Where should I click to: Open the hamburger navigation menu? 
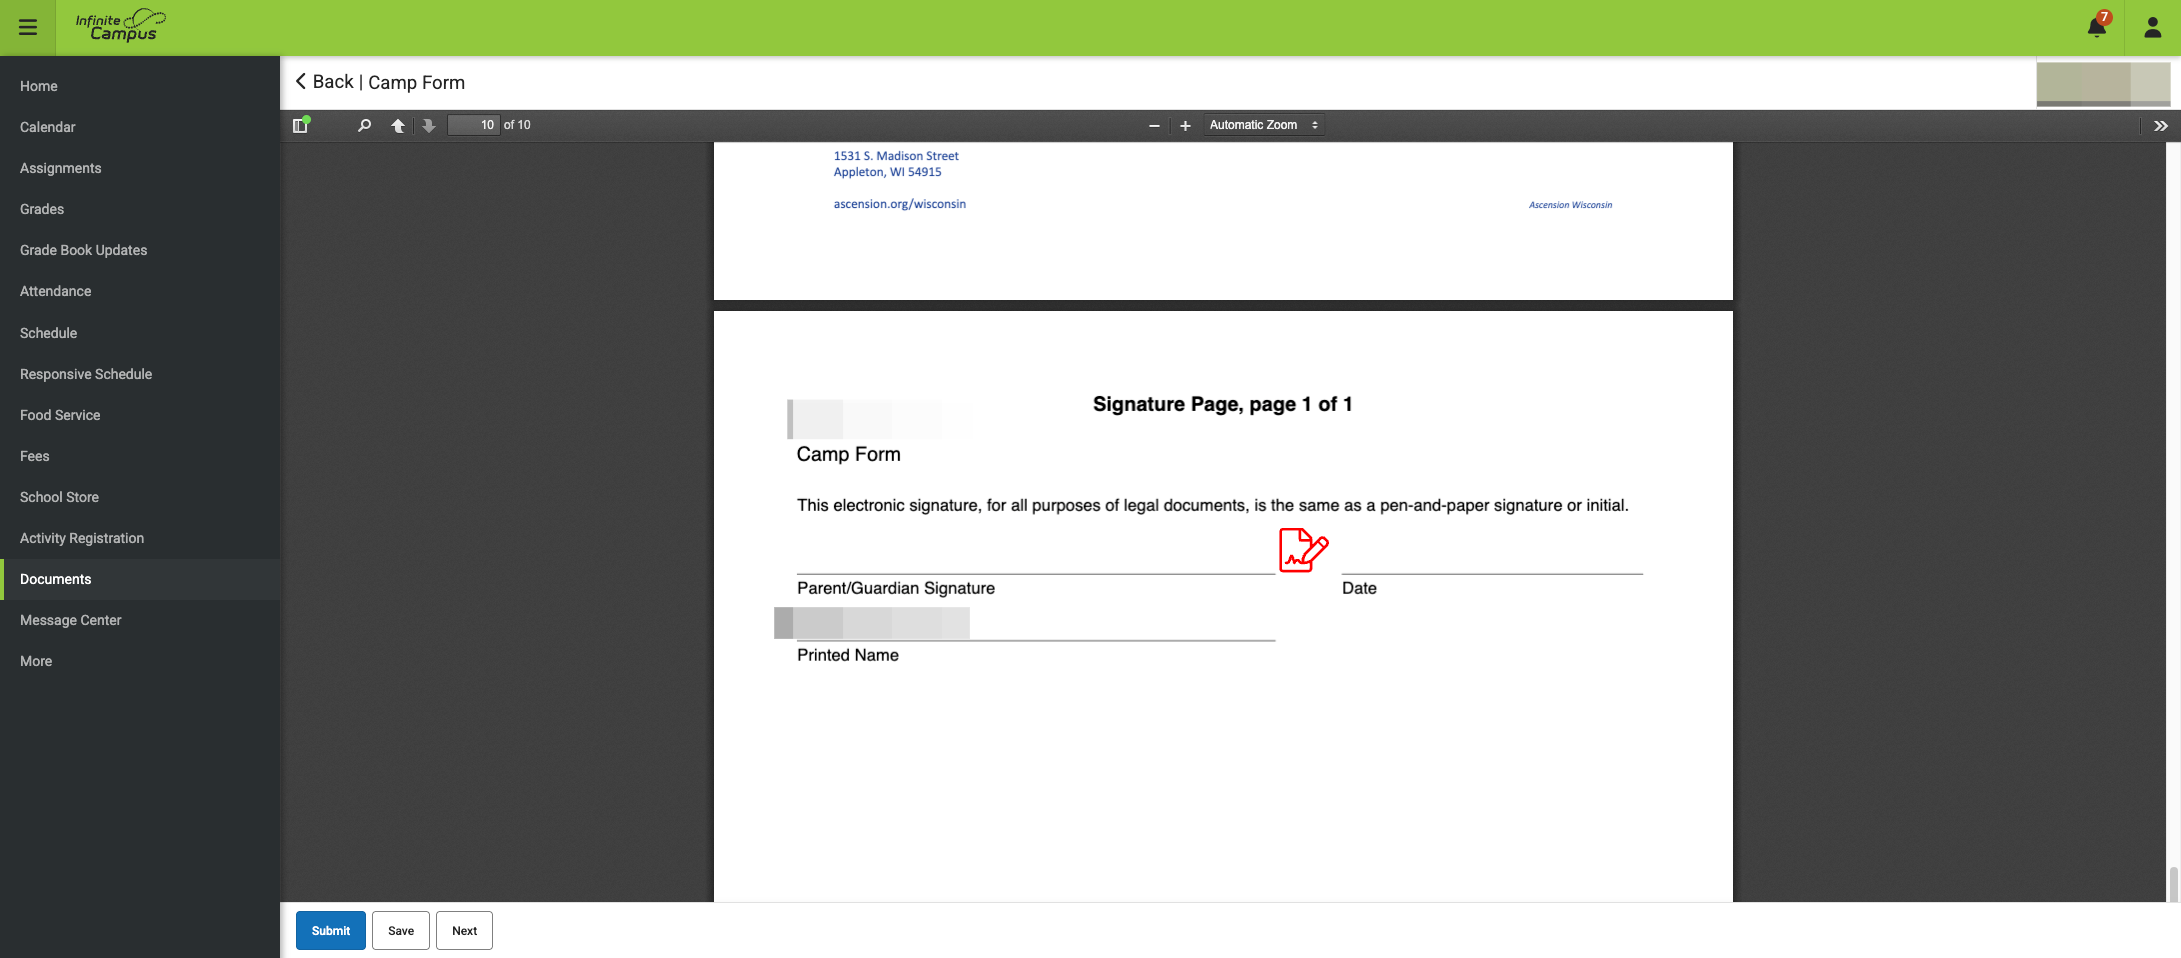[28, 27]
